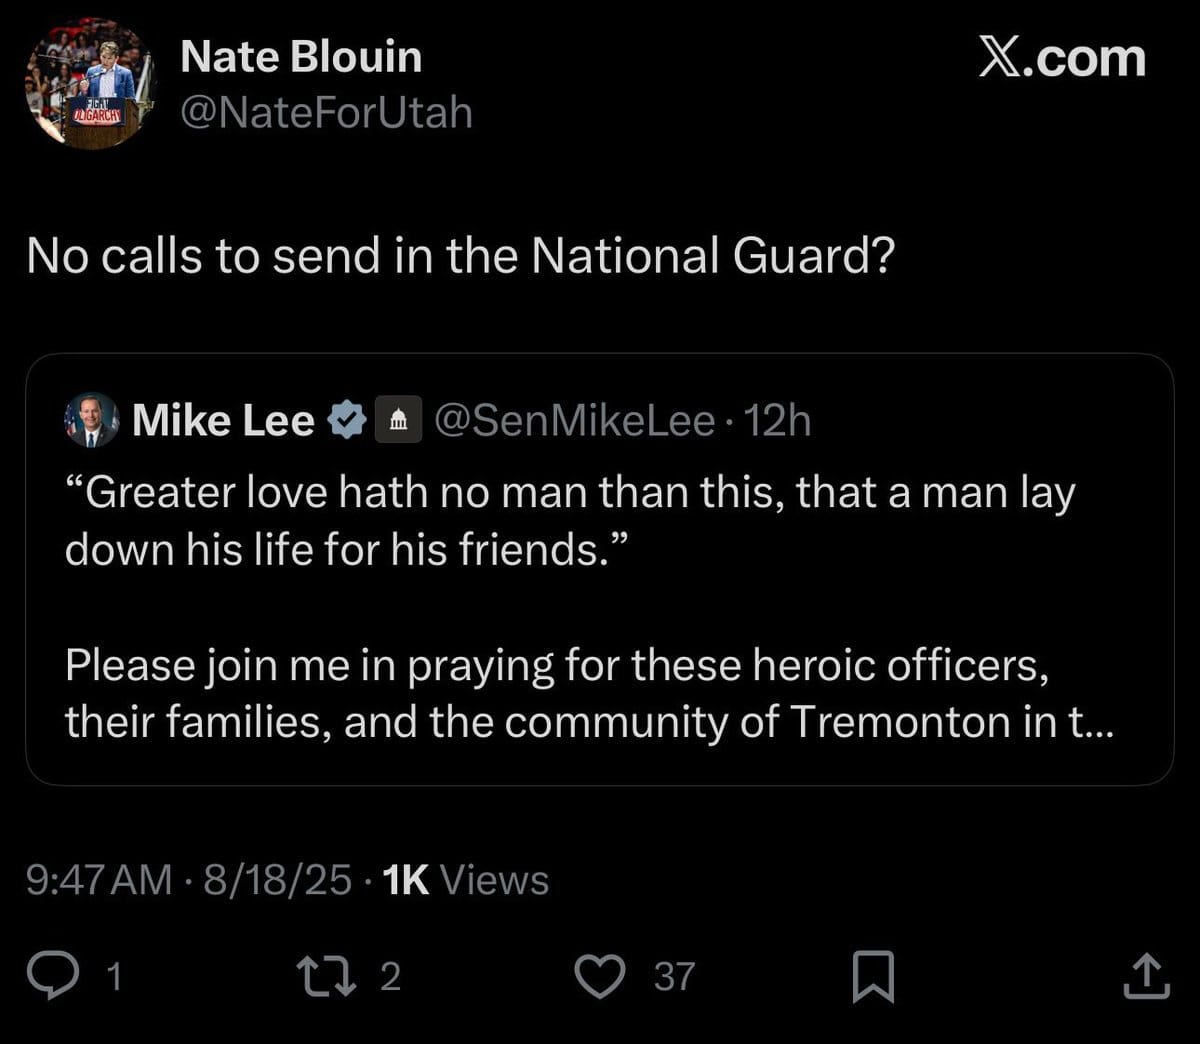View the 1K Views analytics
Image resolution: width=1200 pixels, height=1044 pixels.
(x=465, y=880)
